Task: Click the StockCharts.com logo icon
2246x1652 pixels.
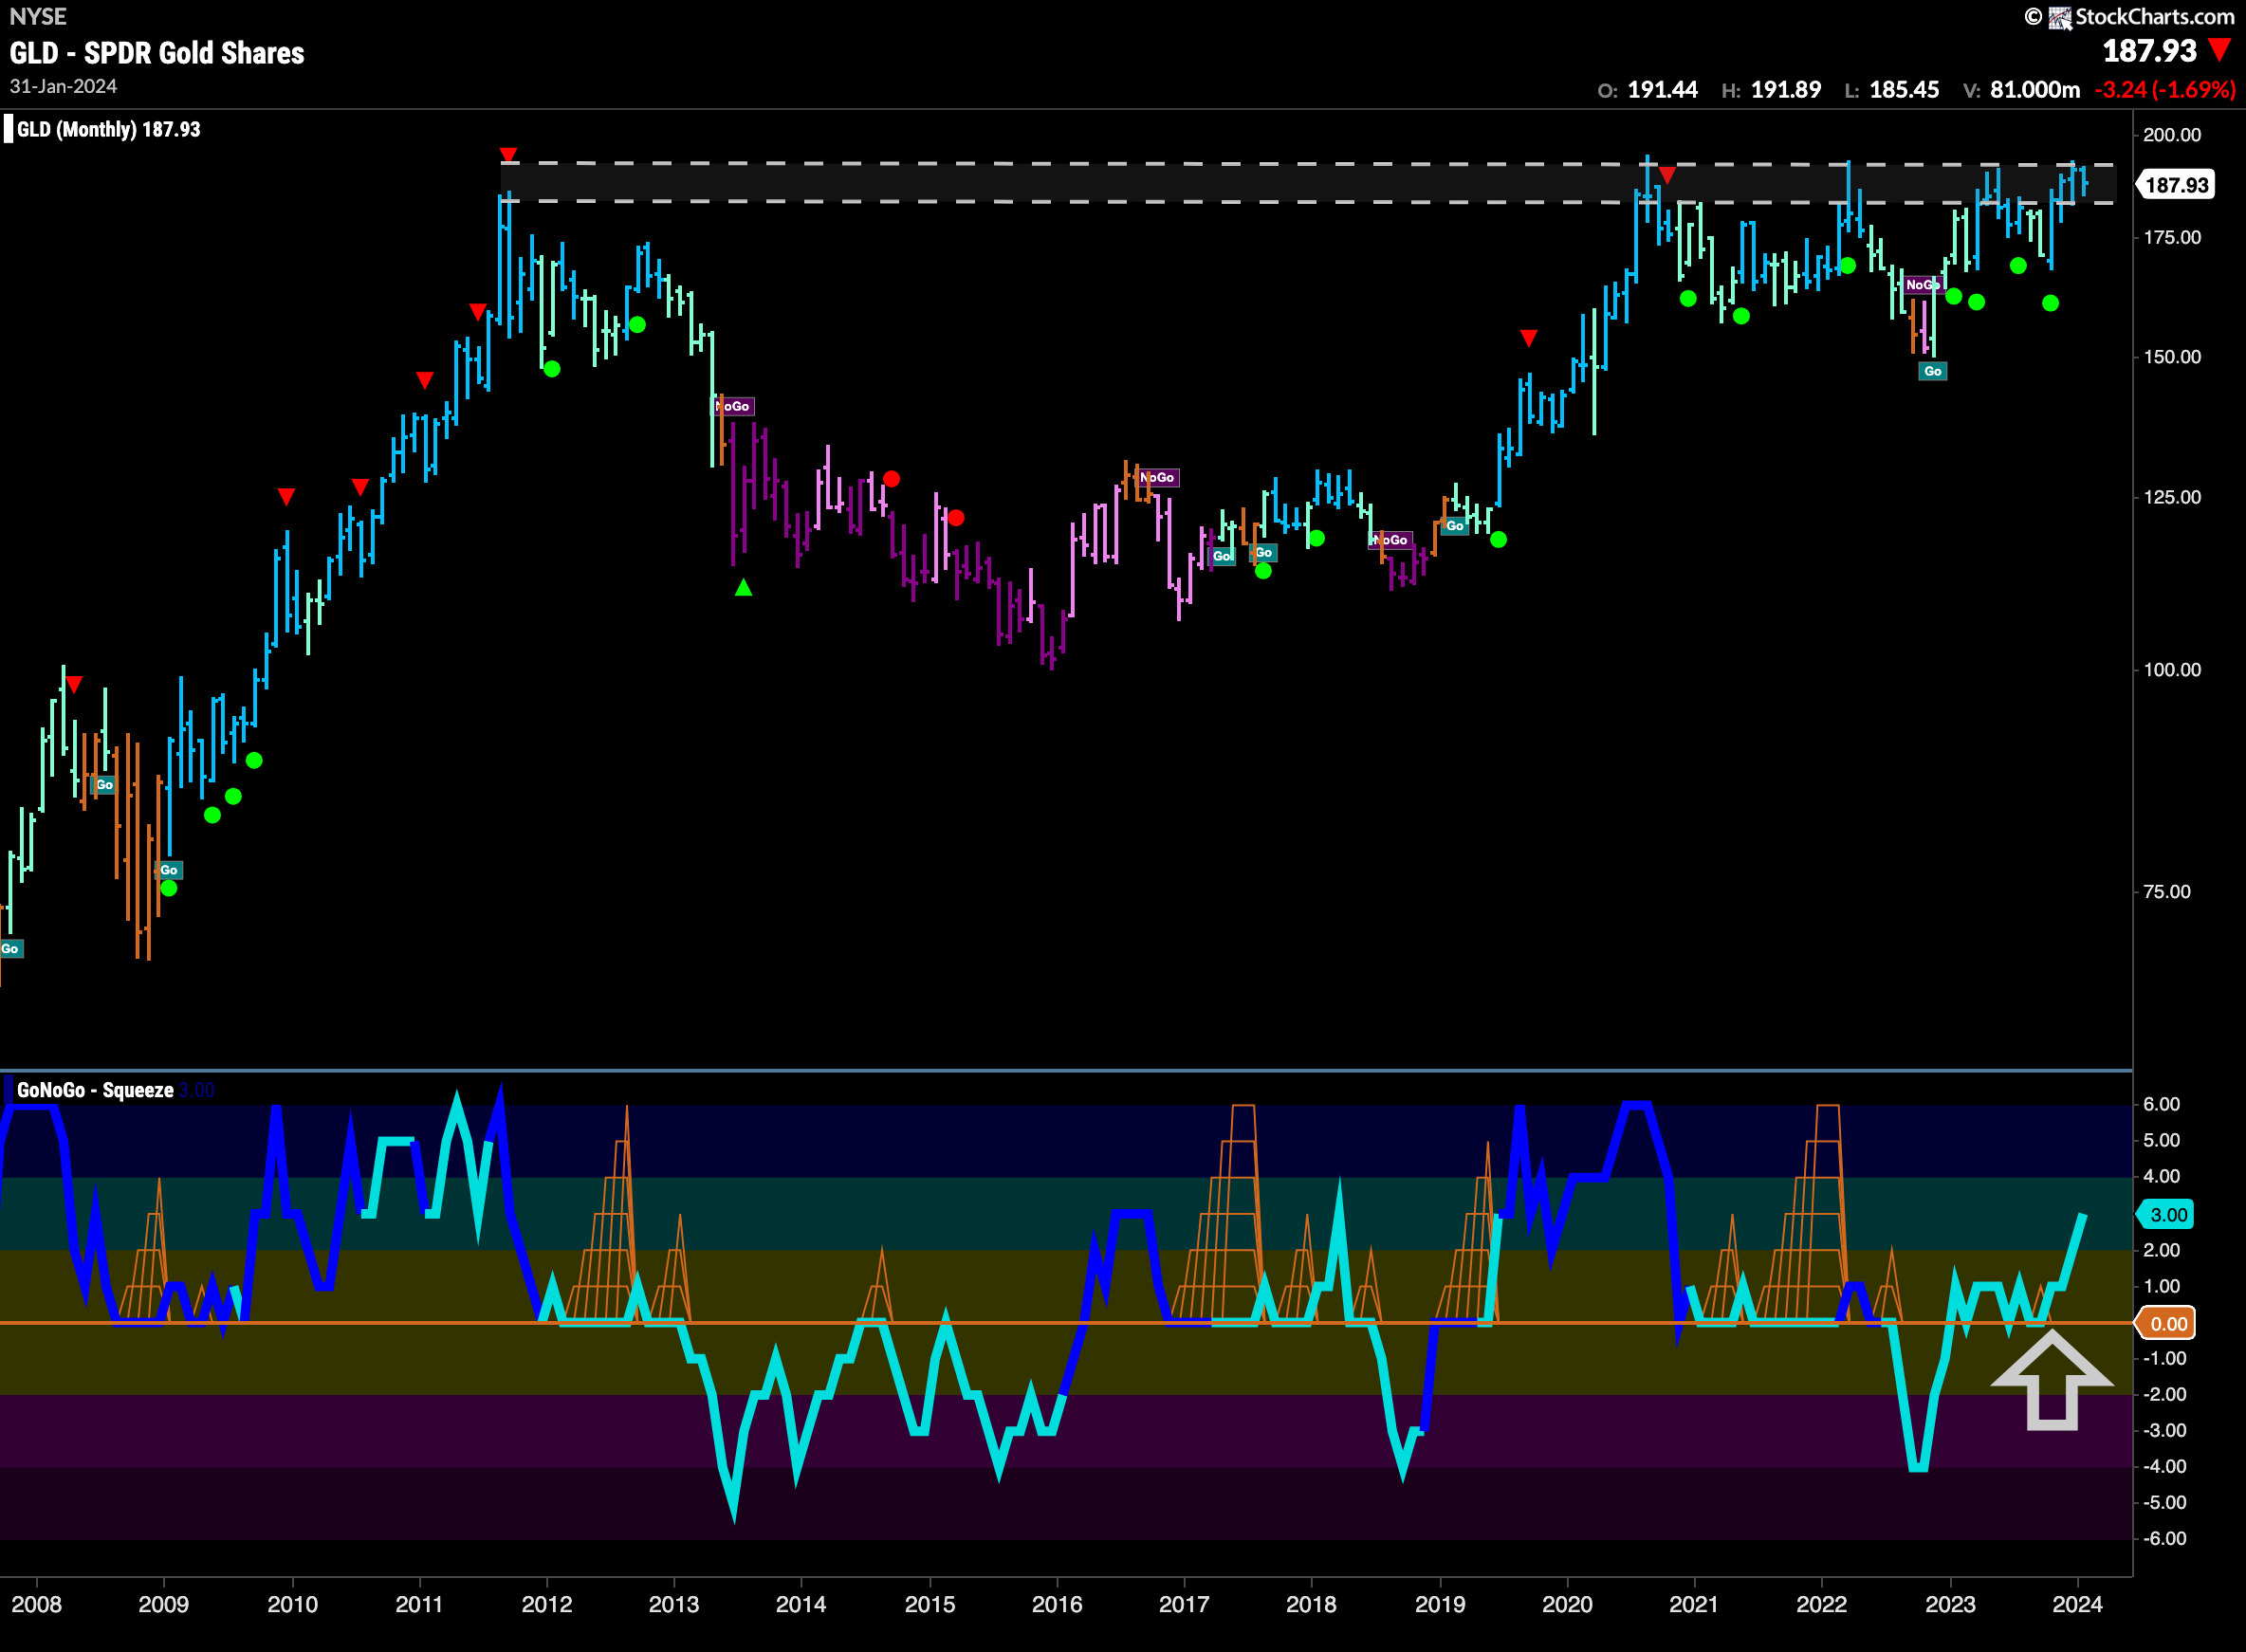Action: click(x=2059, y=17)
